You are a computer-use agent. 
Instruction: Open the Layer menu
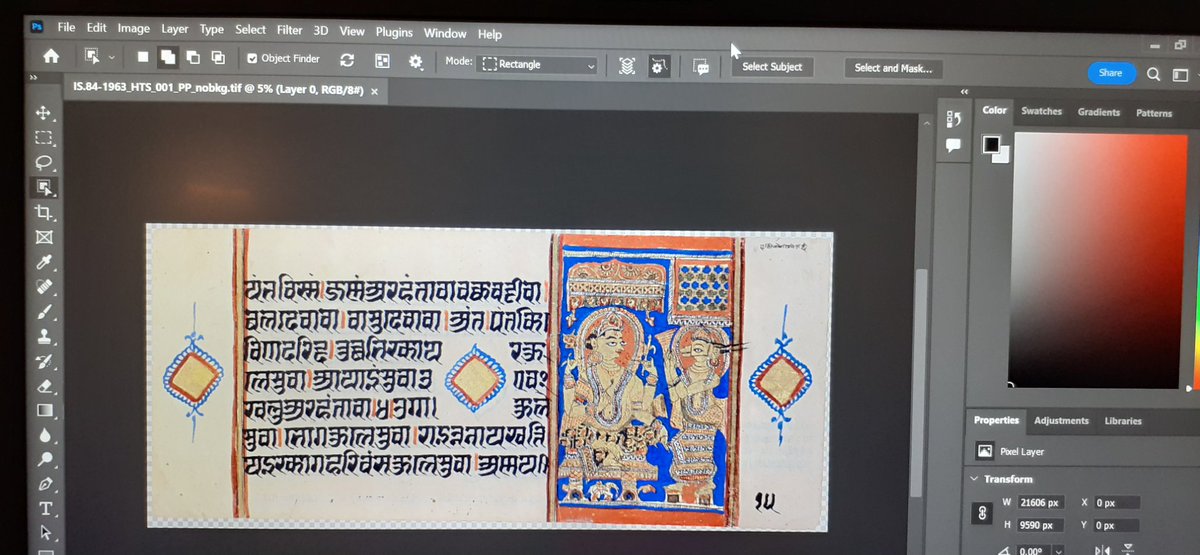pyautogui.click(x=175, y=29)
